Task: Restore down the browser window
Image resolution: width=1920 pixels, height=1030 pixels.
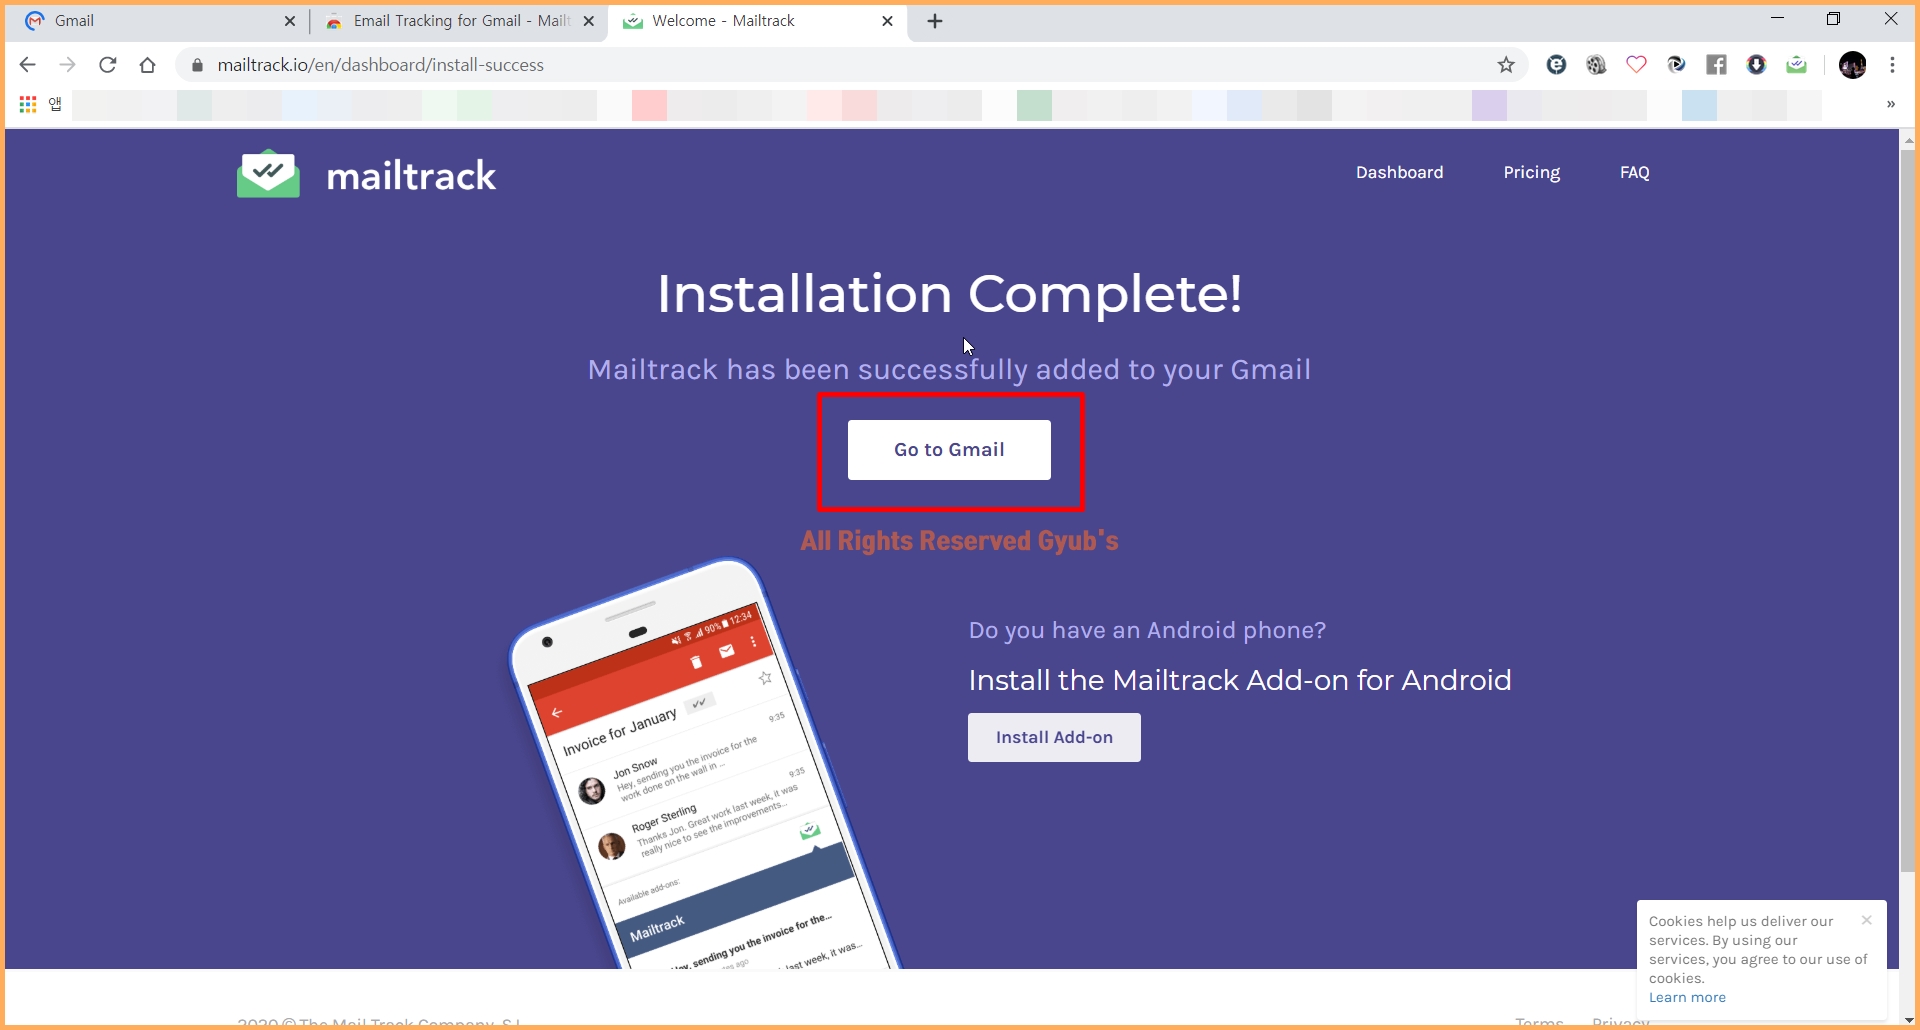Action: (1833, 19)
